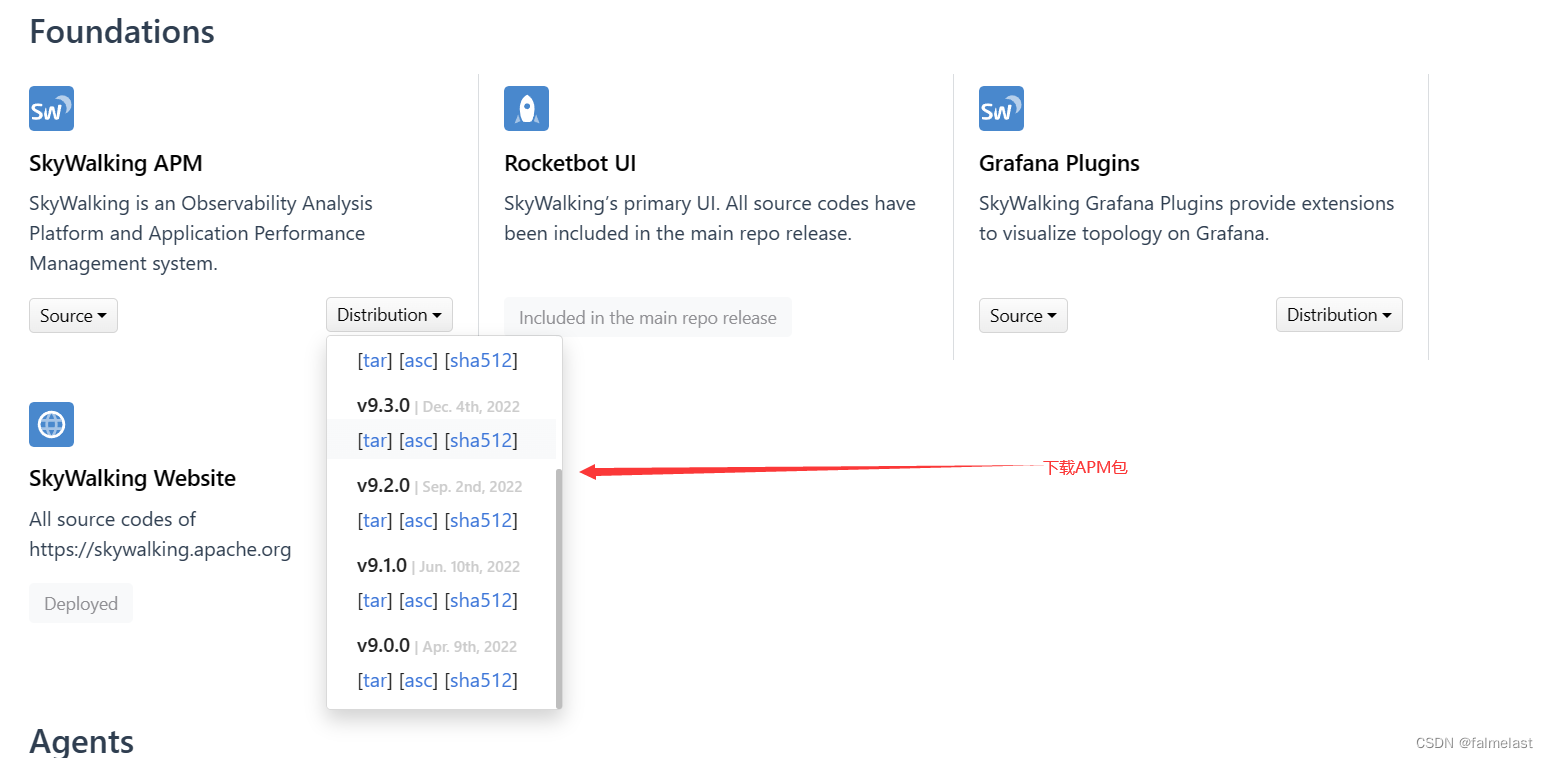Screen dimensions: 1548x758
Task: Click the Rocketbot UI title
Action: [x=570, y=163]
